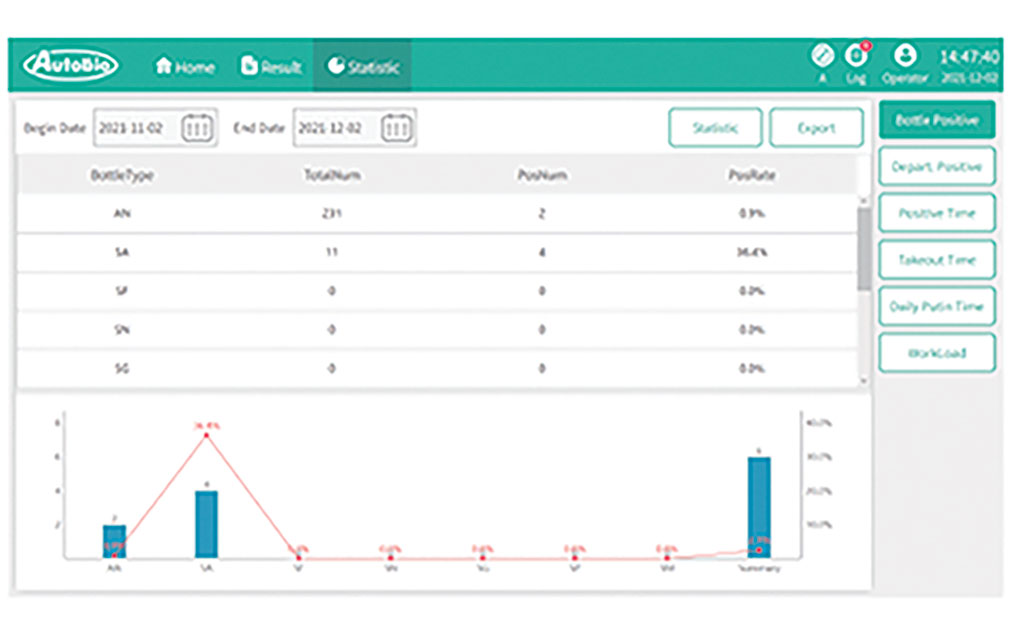The image size is (1017, 630).
Task: Run the Statistic button
Action: 715,128
